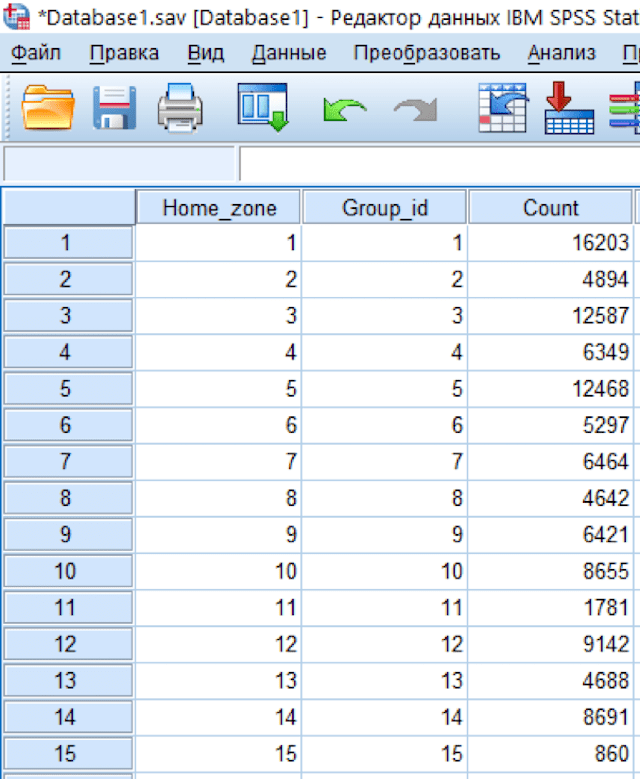Click the cell value editor field
The height and width of the screenshot is (779, 640).
[438, 163]
